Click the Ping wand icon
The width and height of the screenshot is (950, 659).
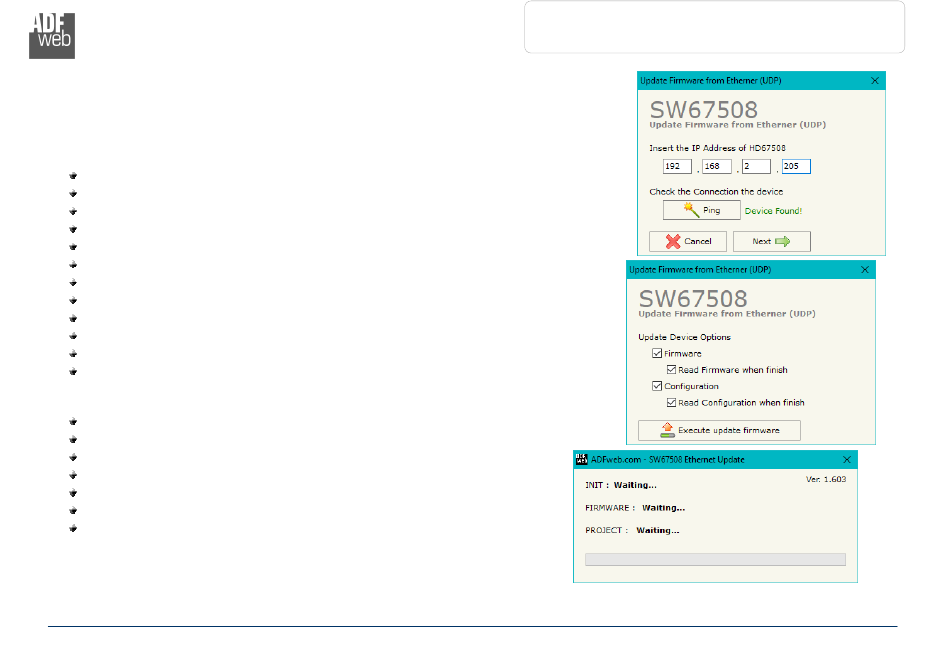[x=691, y=210]
